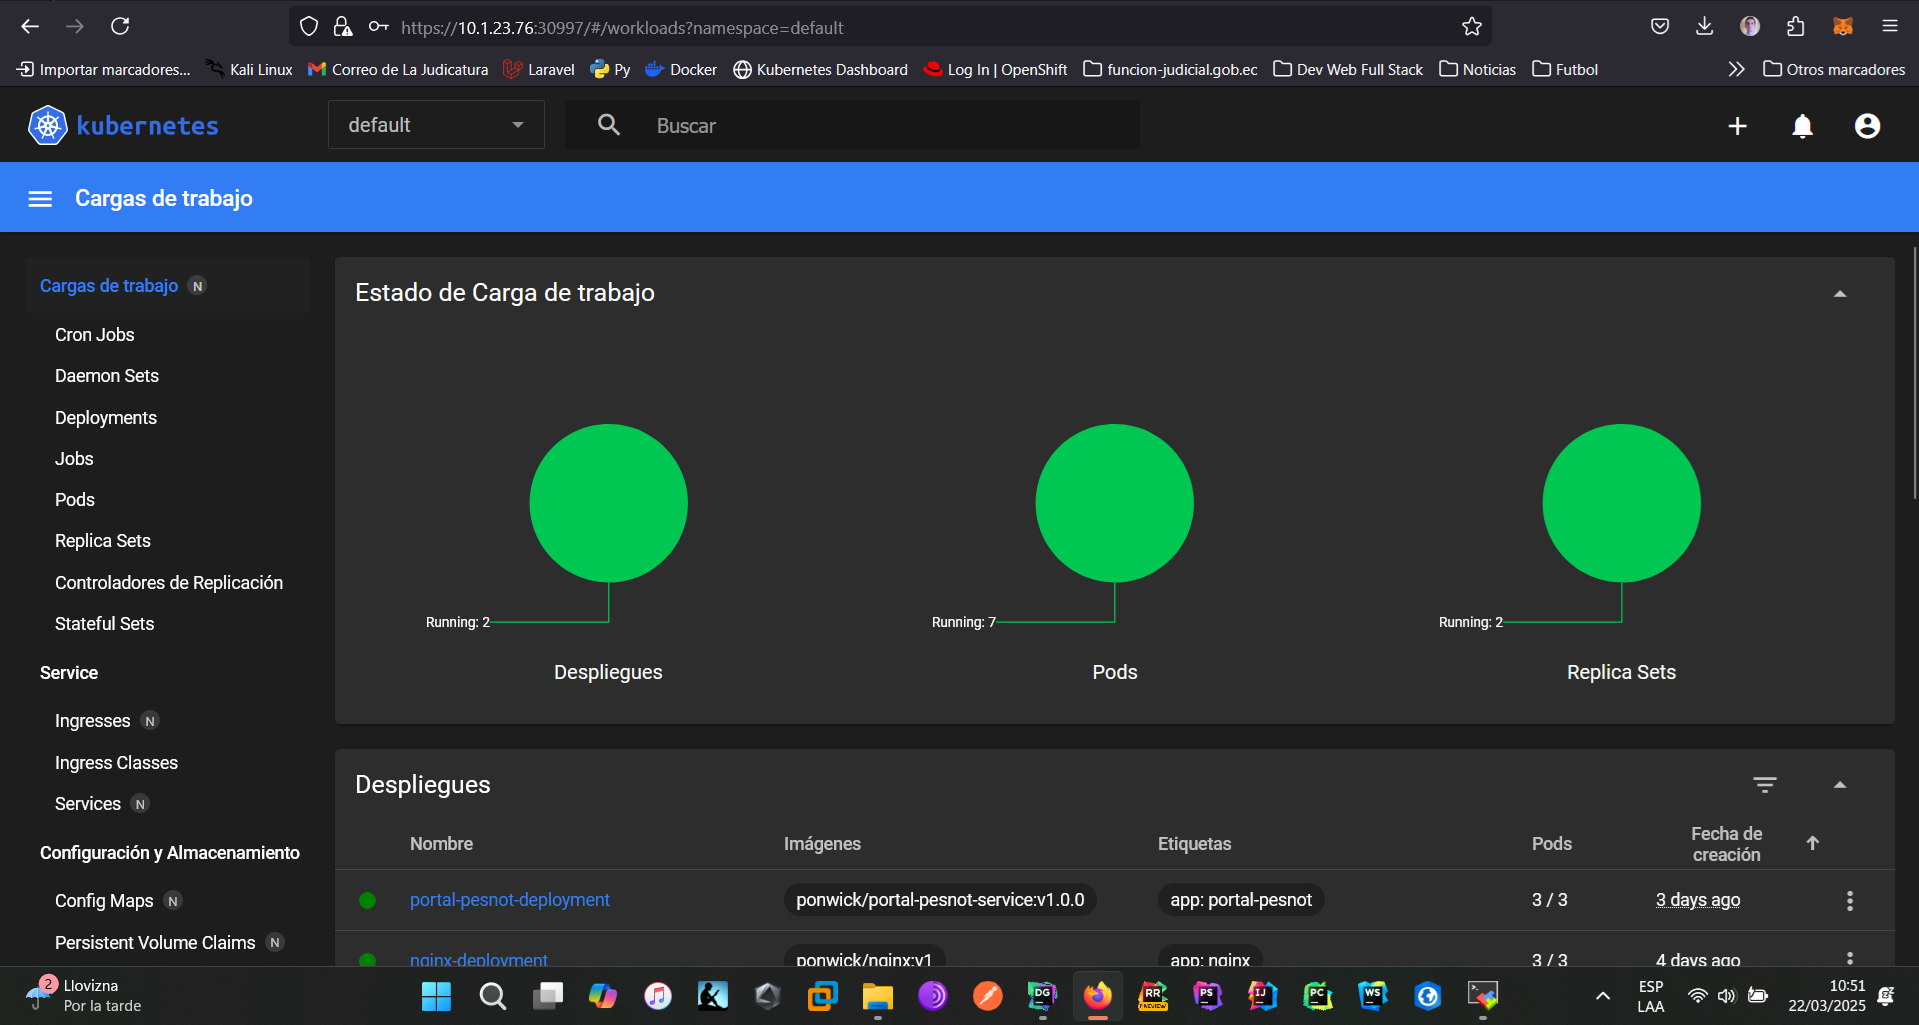Bookmark page with the star icon
Screen dimensions: 1919x1025
(1471, 27)
